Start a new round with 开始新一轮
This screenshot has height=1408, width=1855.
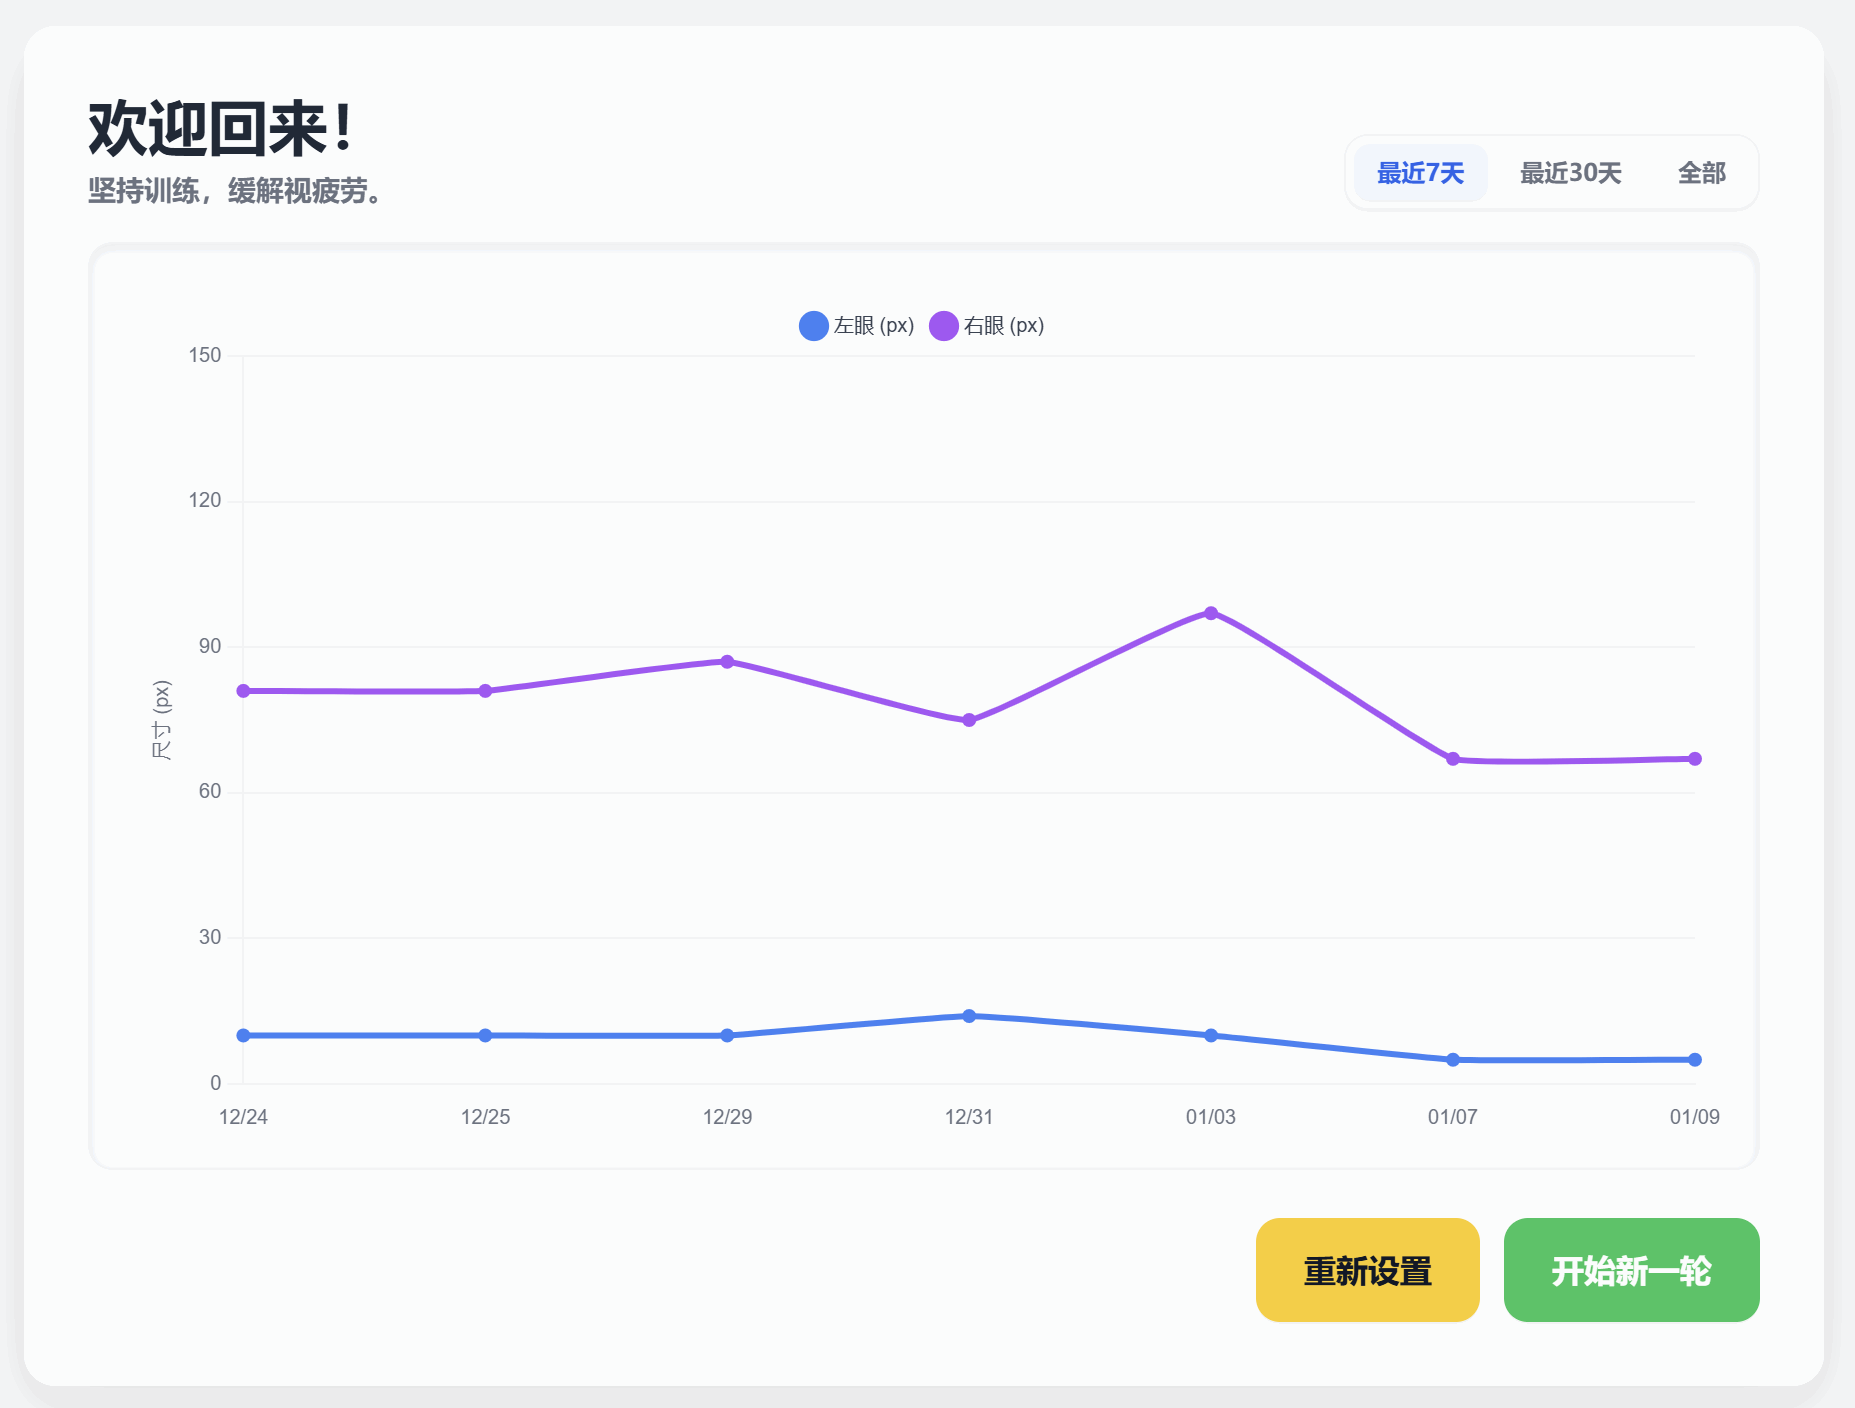click(1631, 1270)
